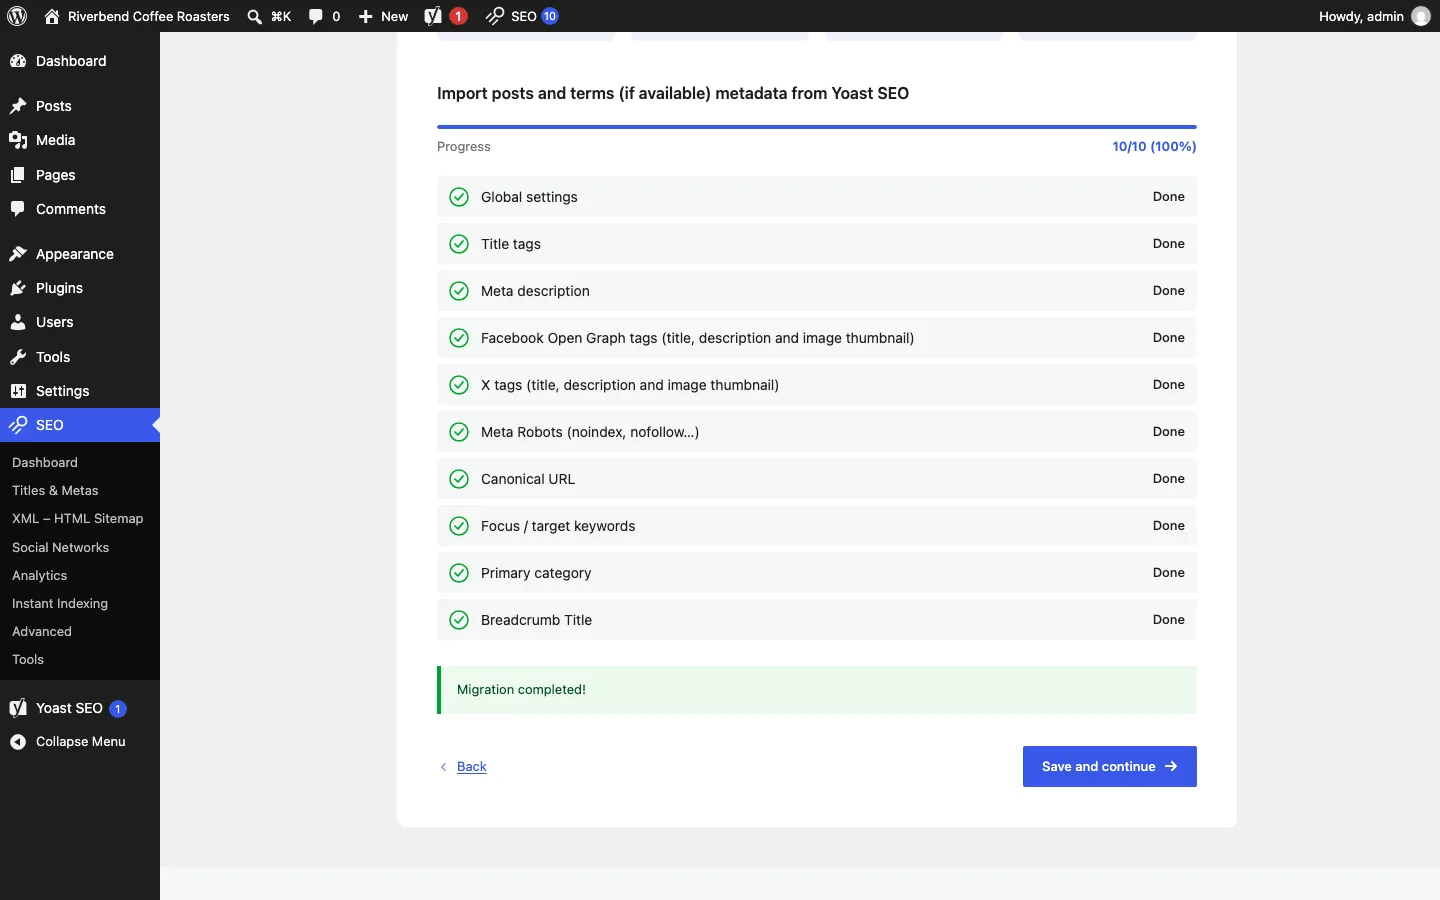Open Instant Indexing submenu item
1440x900 pixels.
tap(60, 603)
